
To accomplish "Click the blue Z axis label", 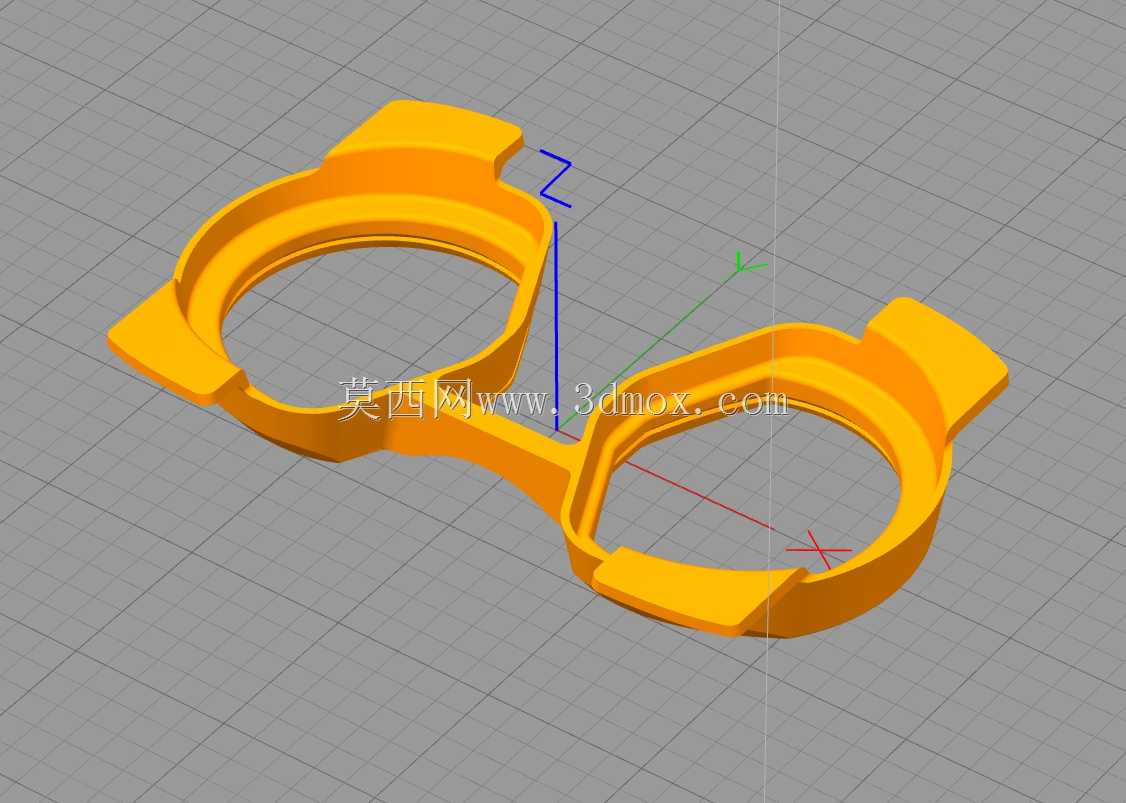I will tap(555, 180).
